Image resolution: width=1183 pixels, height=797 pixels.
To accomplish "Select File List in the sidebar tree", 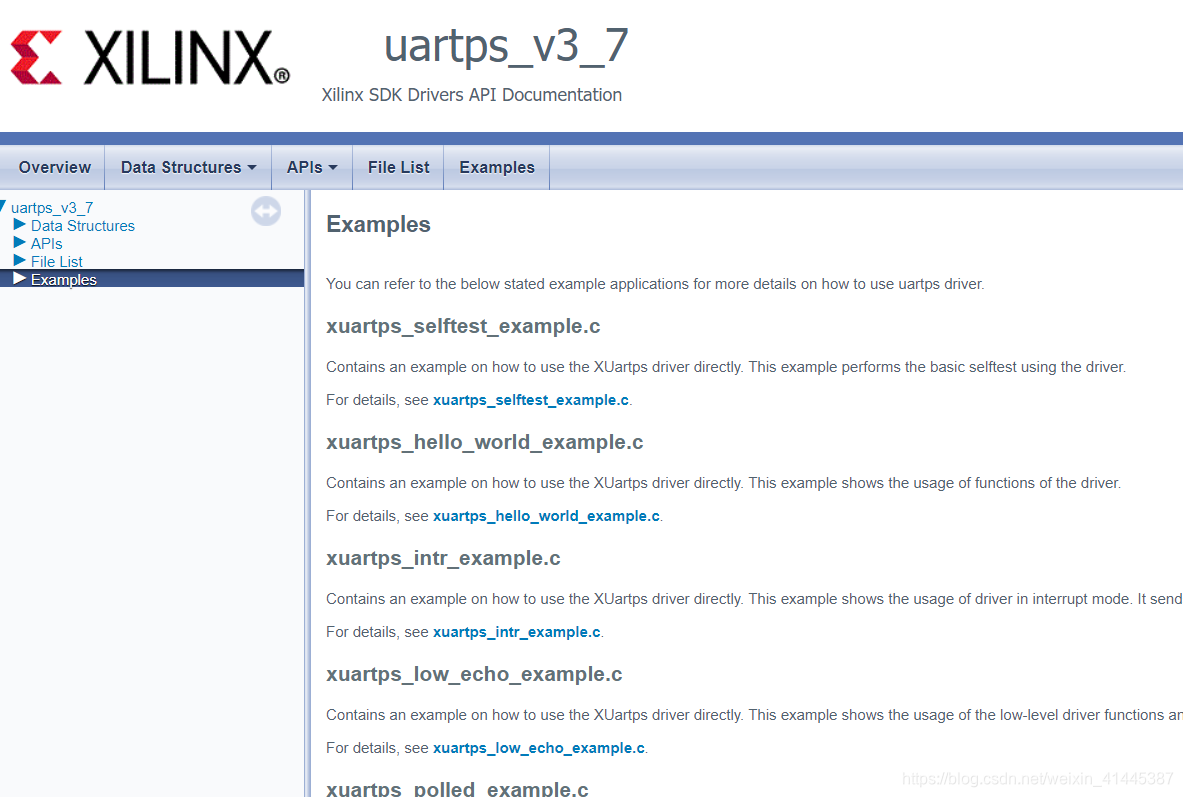I will point(57,262).
